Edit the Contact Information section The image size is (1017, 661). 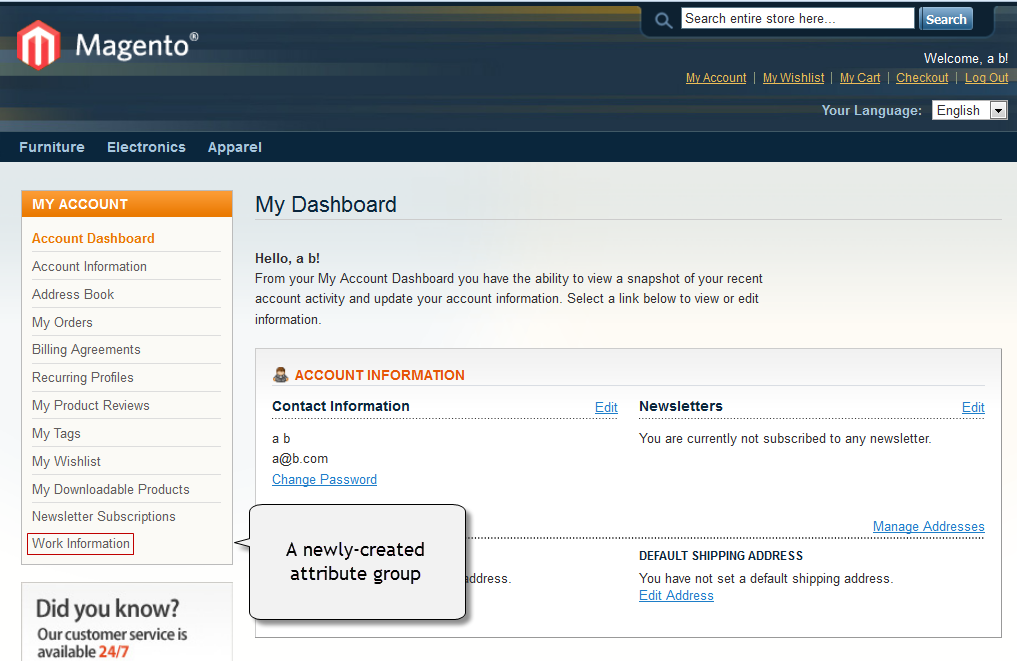click(606, 407)
